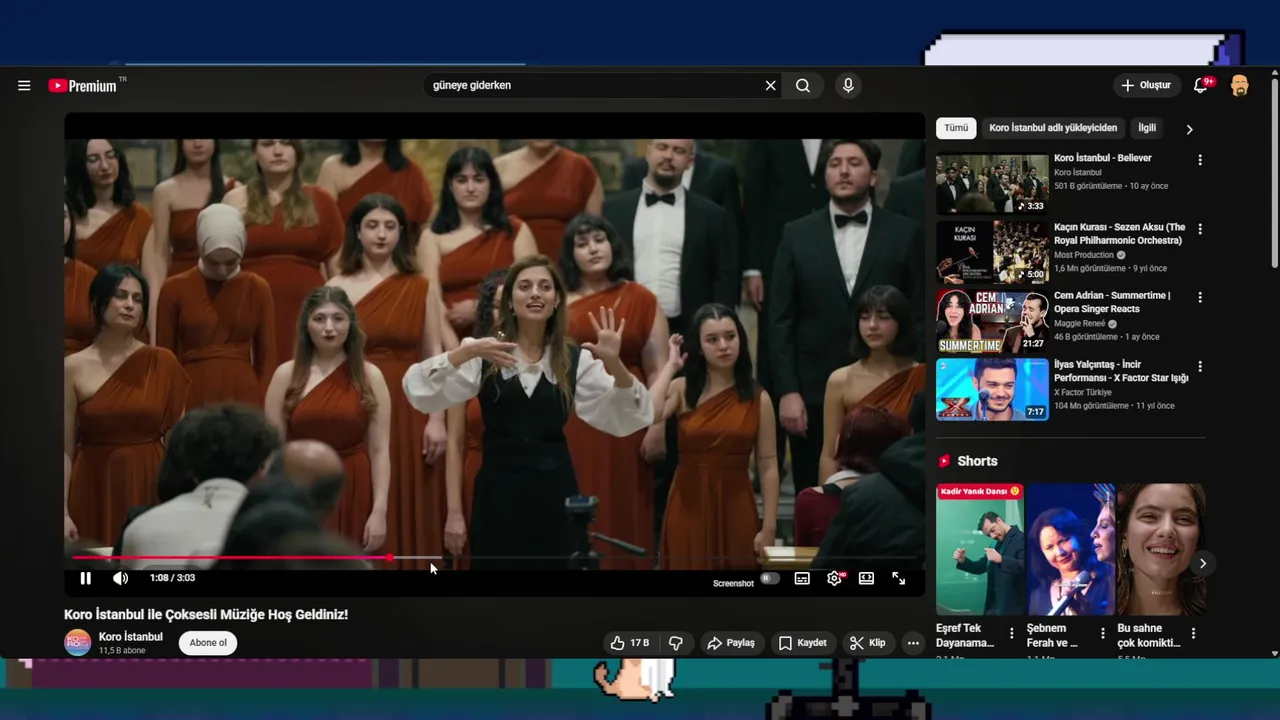Open more actions ellipsis below video
Viewport: 1280px width, 720px height.
(913, 643)
